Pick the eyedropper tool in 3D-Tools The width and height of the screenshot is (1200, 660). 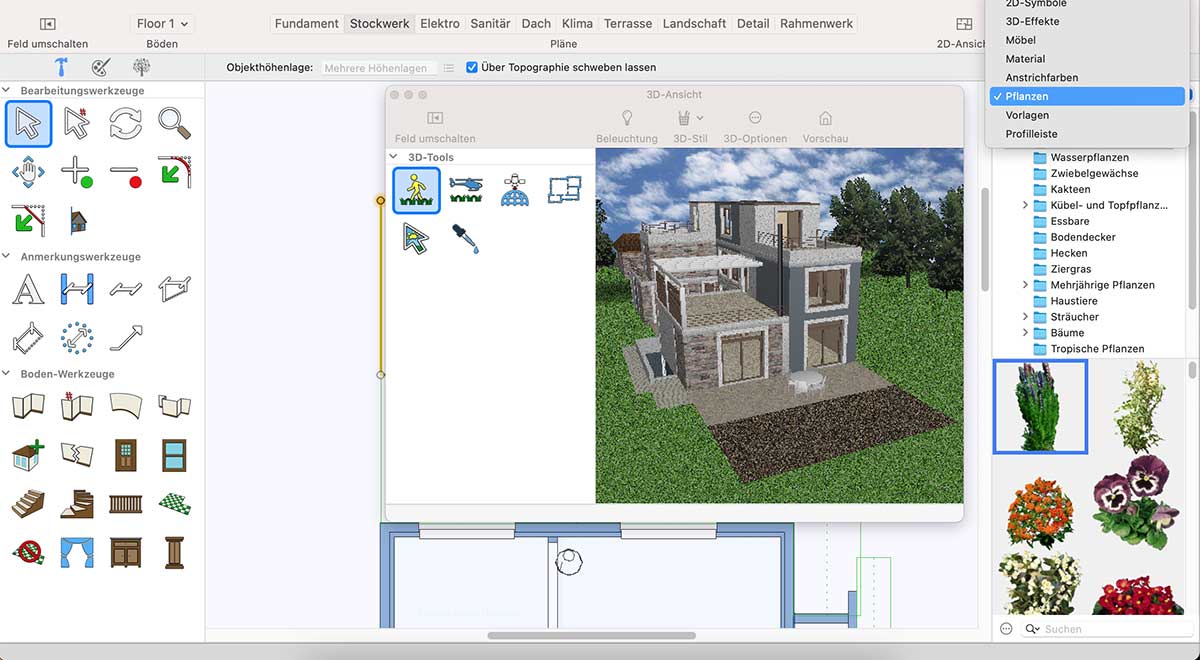[466, 239]
